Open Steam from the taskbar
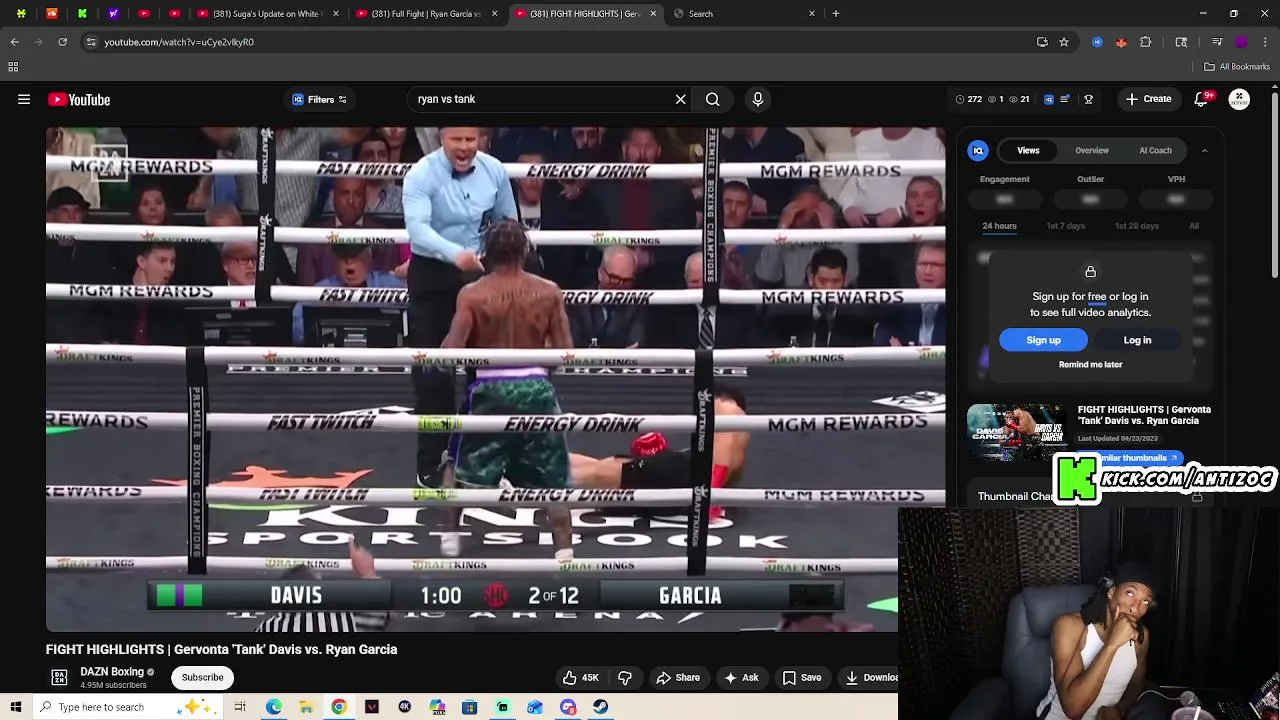Viewport: 1280px width, 720px height. pos(600,707)
